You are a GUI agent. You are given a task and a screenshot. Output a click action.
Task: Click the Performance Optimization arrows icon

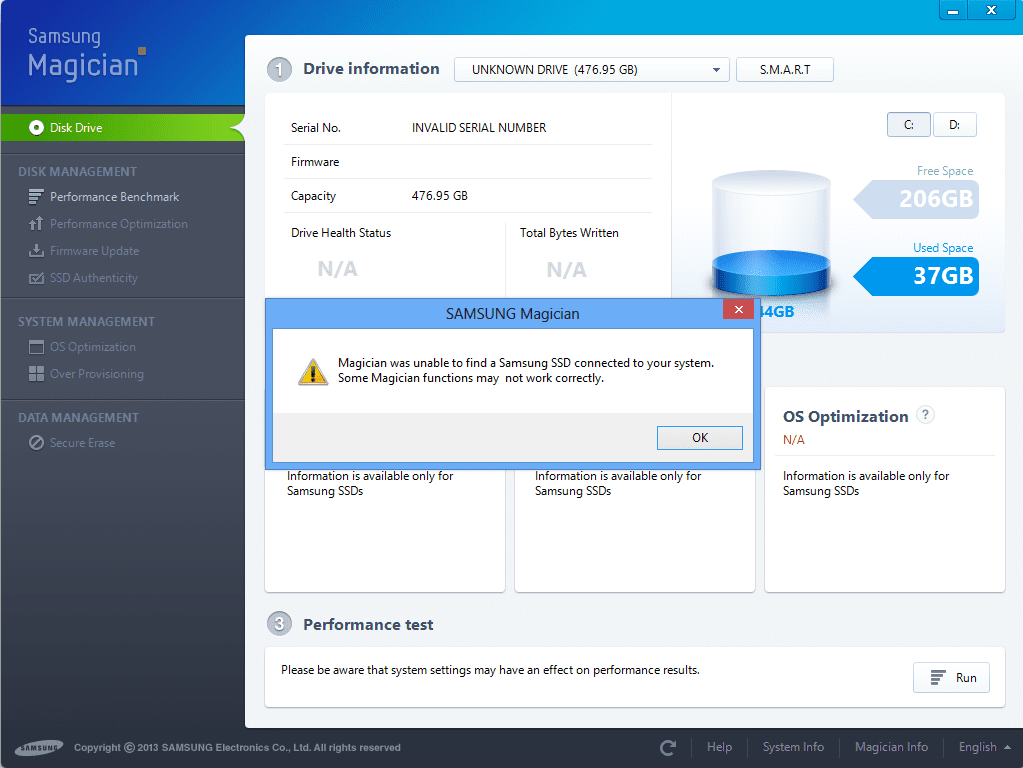(36, 224)
